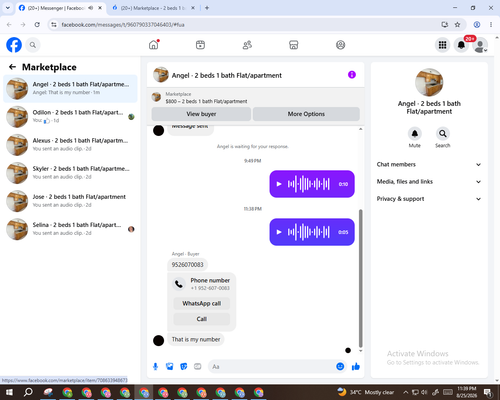Open the Reels video icon
This screenshot has width=500, height=400.
point(200,45)
